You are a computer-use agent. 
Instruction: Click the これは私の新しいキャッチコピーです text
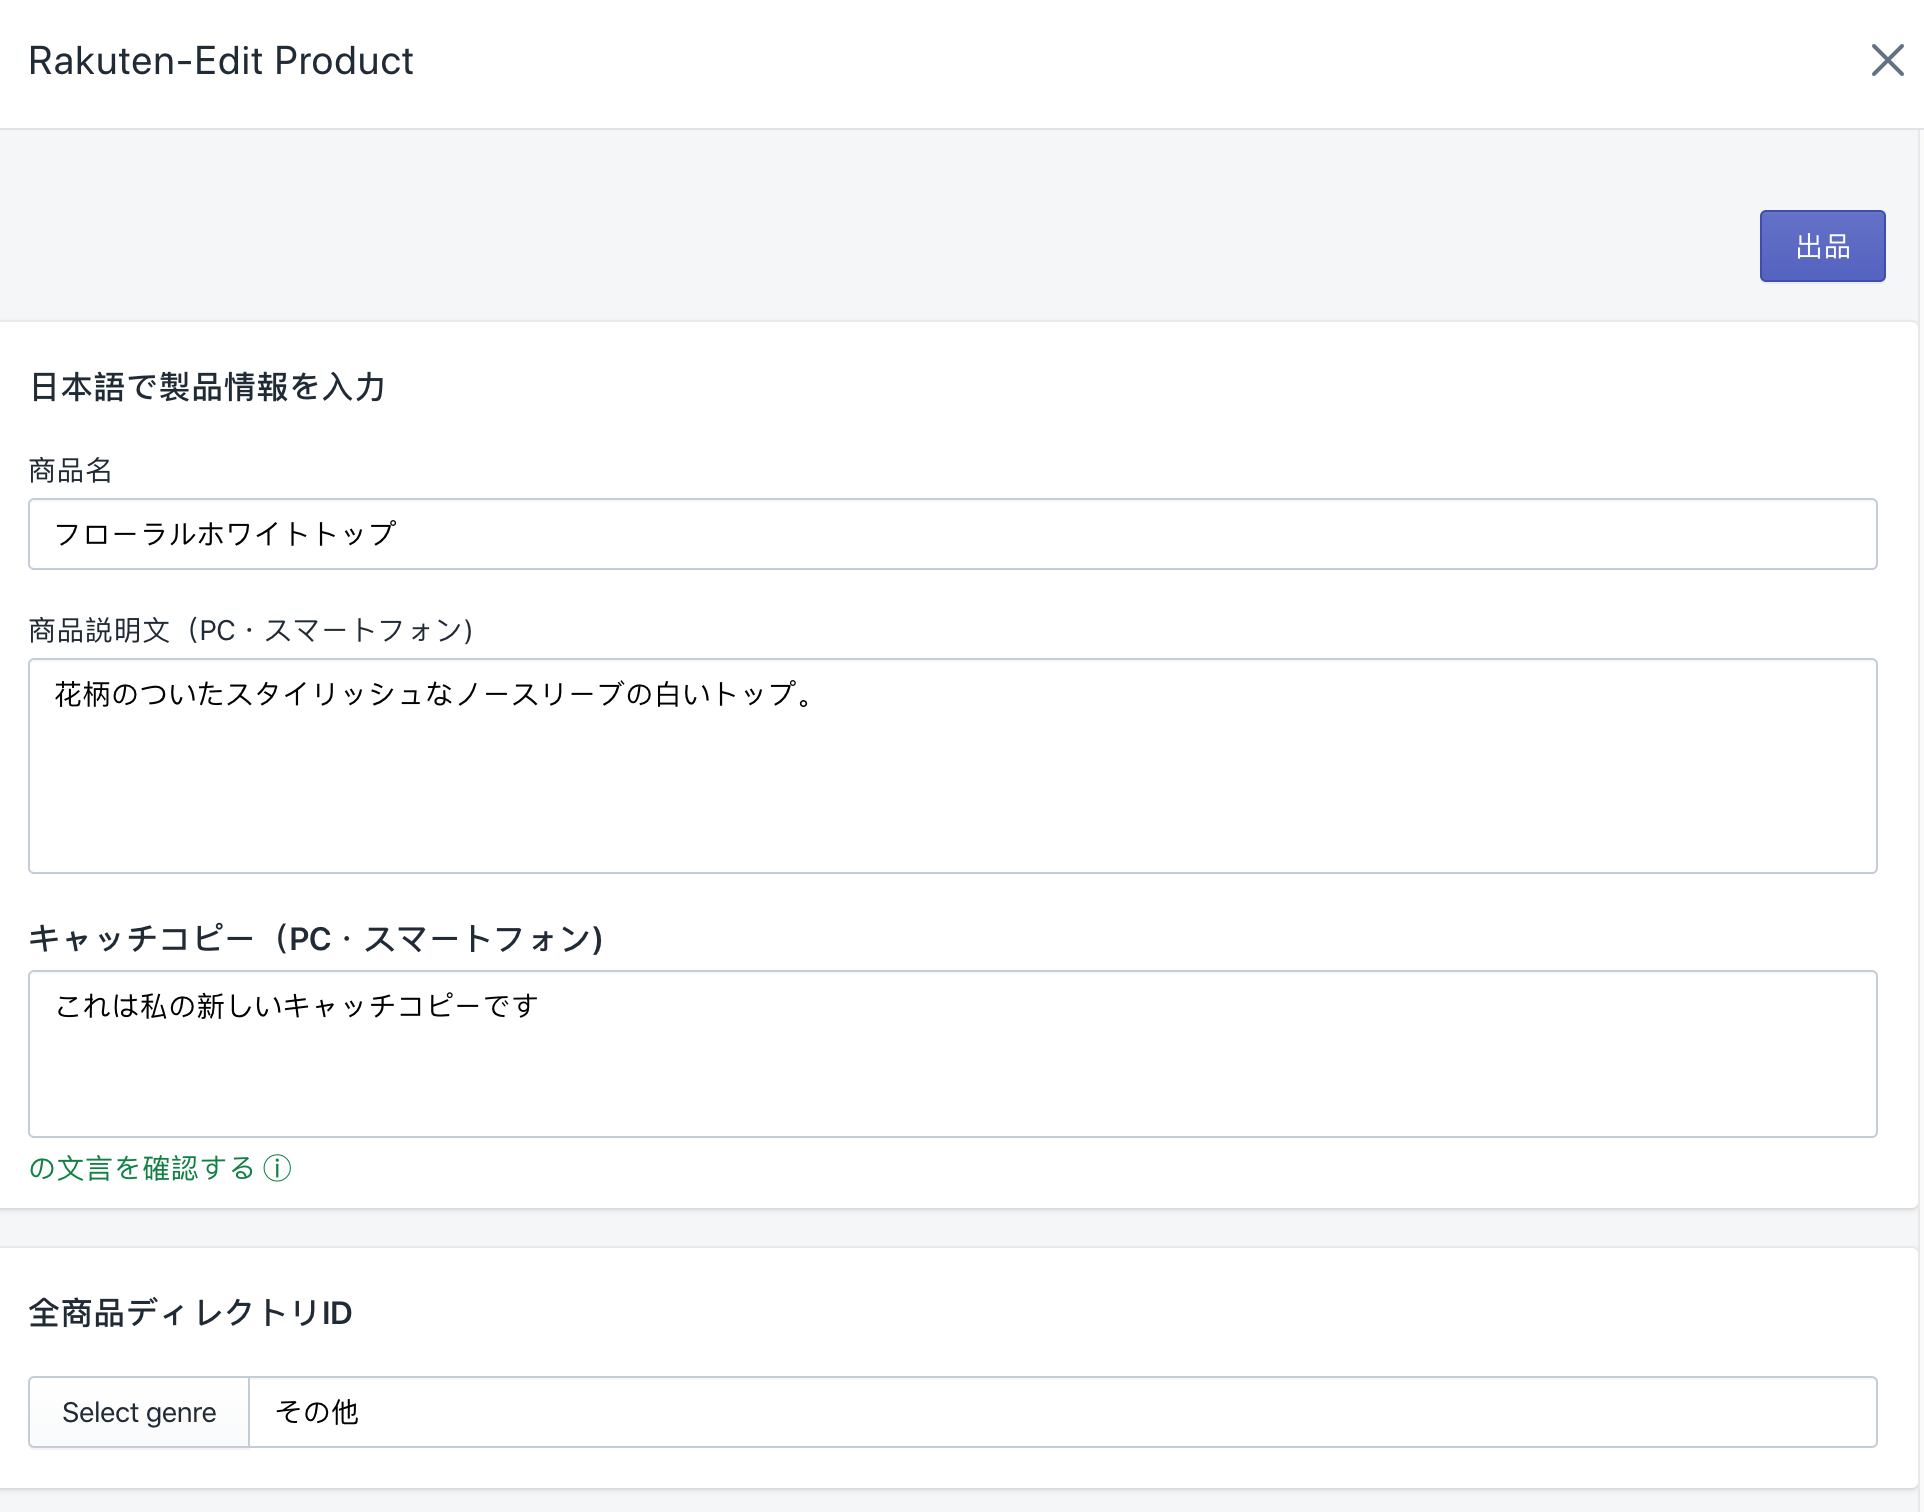297,1006
